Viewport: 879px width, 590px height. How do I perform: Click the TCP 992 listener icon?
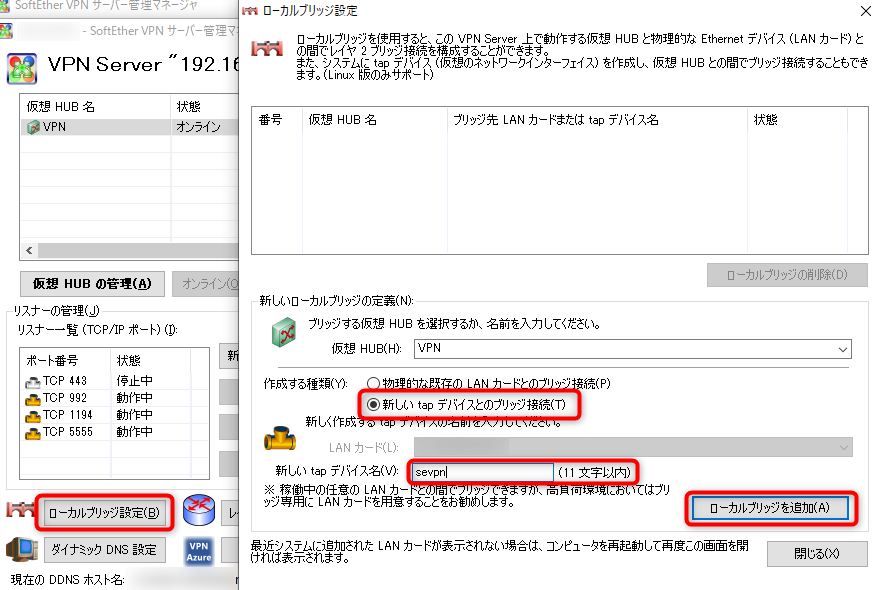coord(33,399)
